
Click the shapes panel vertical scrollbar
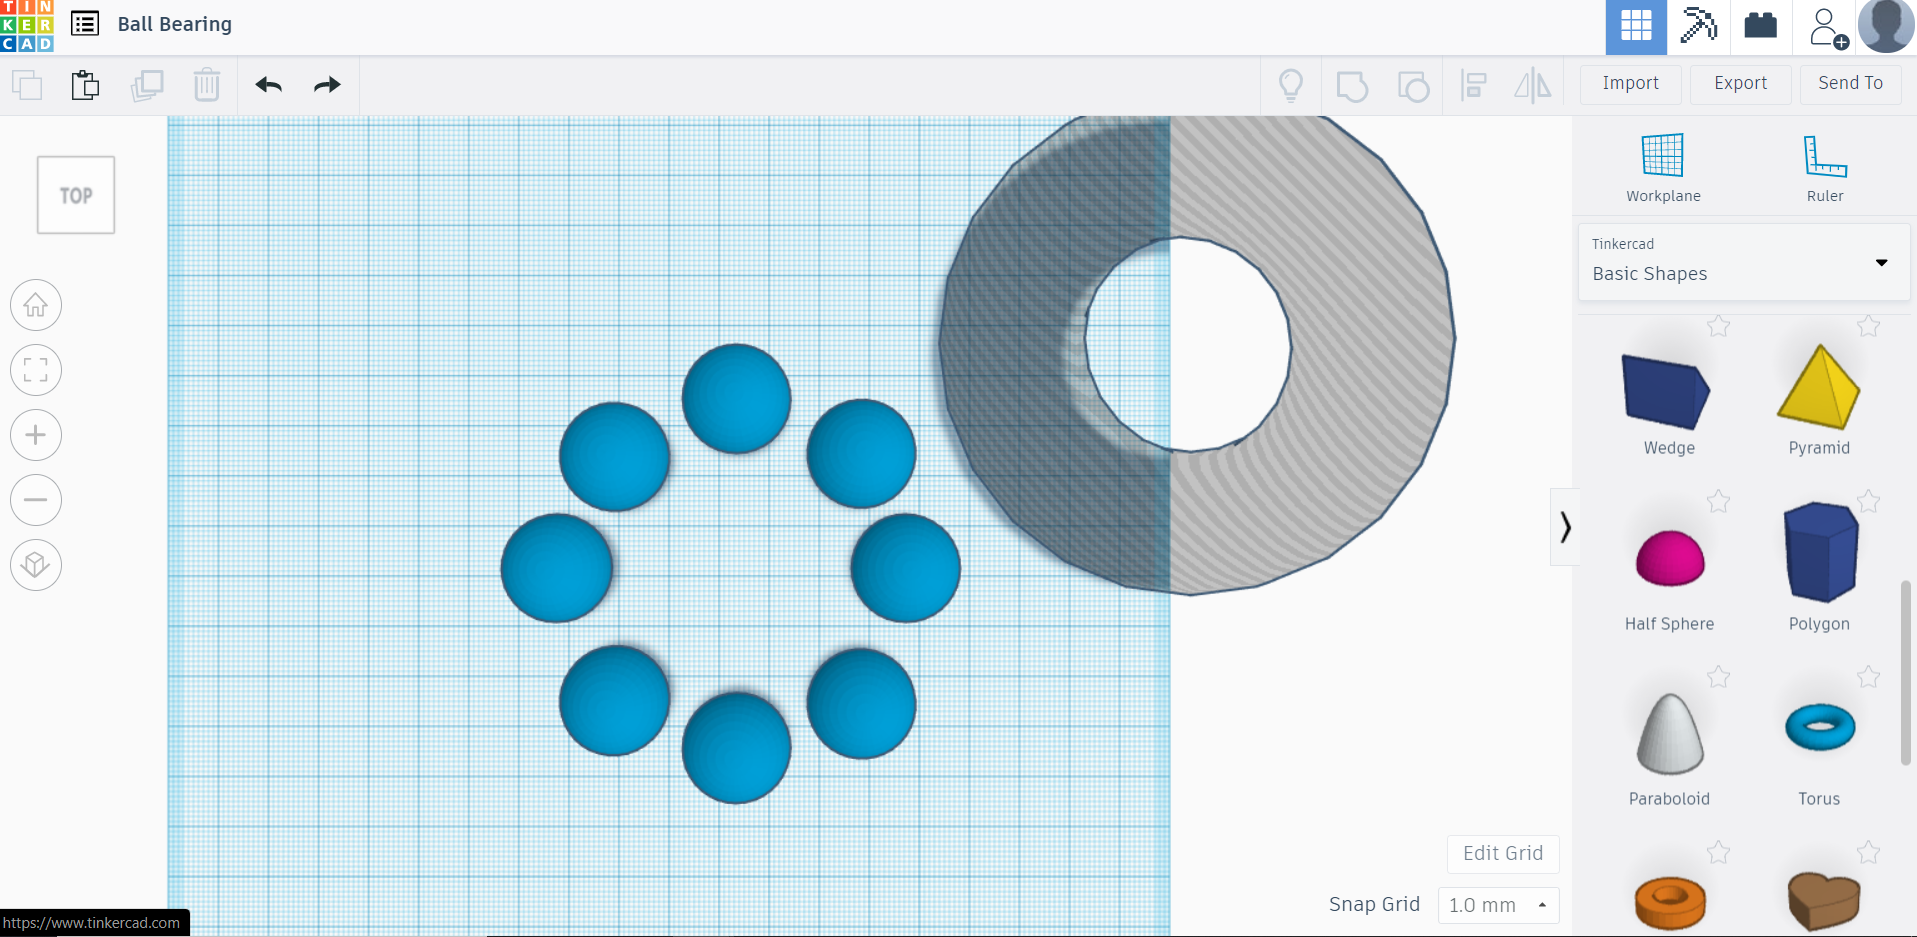tap(1906, 673)
